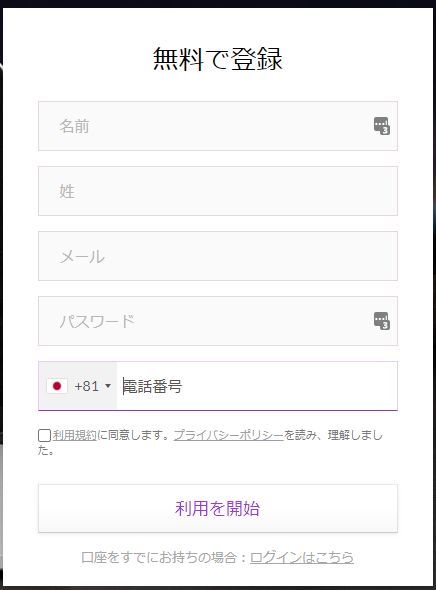Click into the メール field
Viewport: 436px width, 590px height.
(218, 256)
